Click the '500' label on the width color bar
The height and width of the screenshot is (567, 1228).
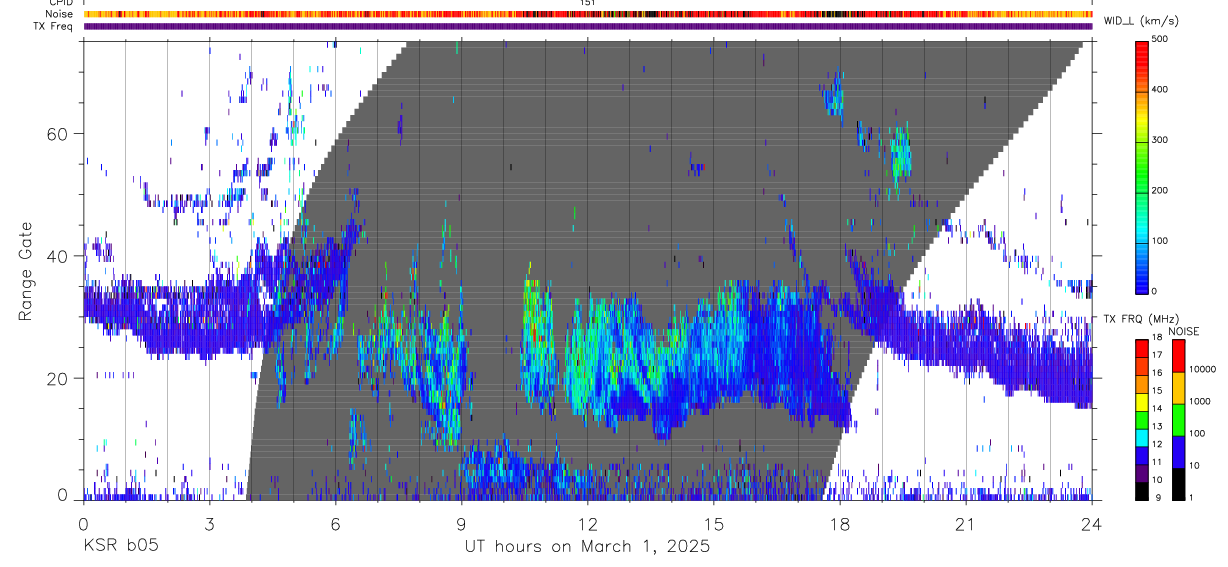coord(1161,39)
